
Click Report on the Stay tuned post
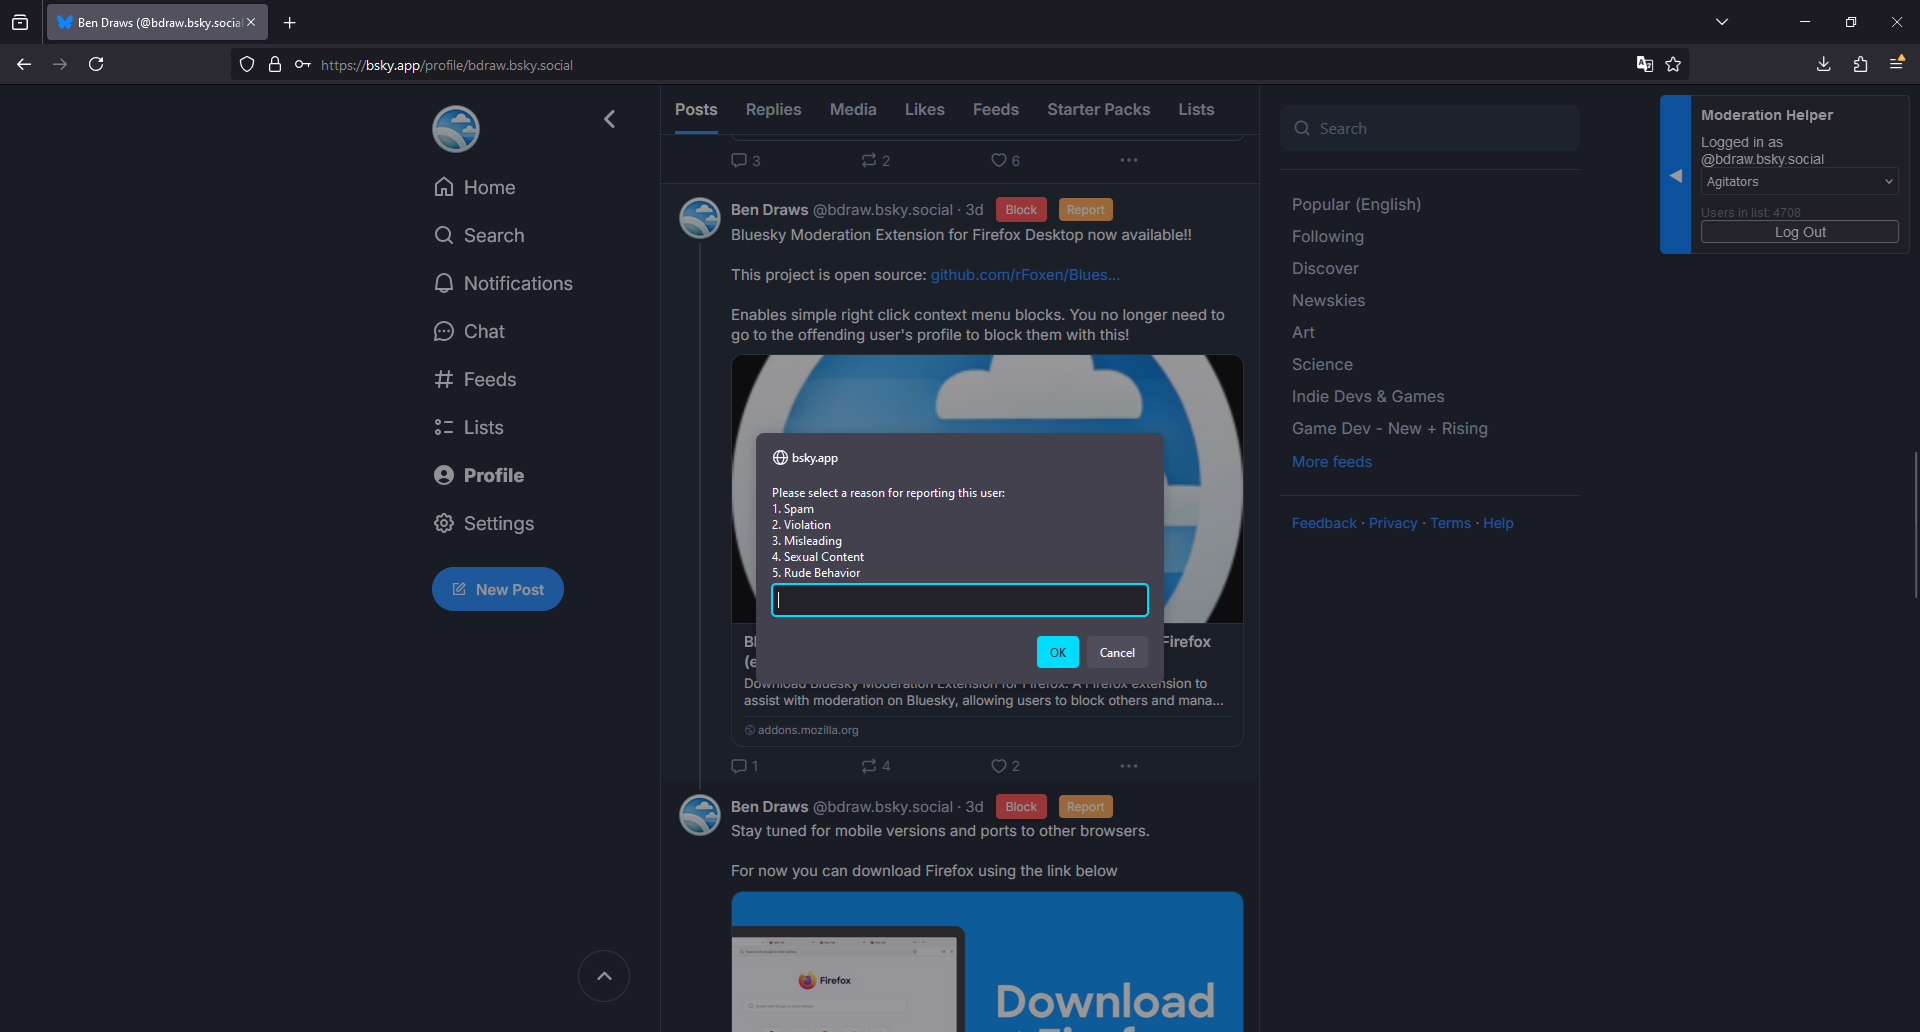[1085, 807]
